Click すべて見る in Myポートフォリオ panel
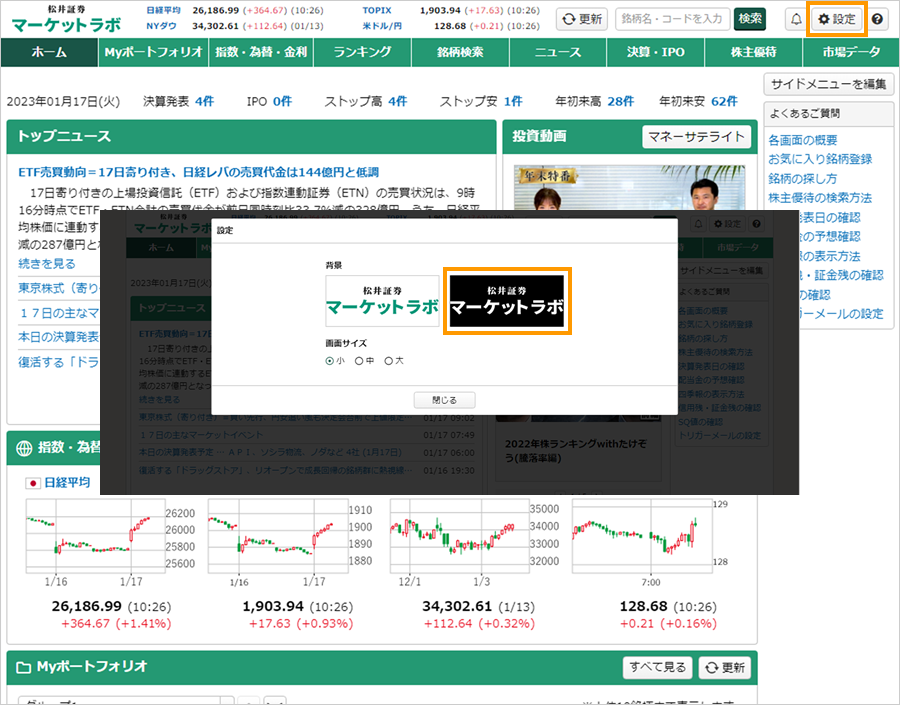The image size is (900, 705). pos(658,667)
